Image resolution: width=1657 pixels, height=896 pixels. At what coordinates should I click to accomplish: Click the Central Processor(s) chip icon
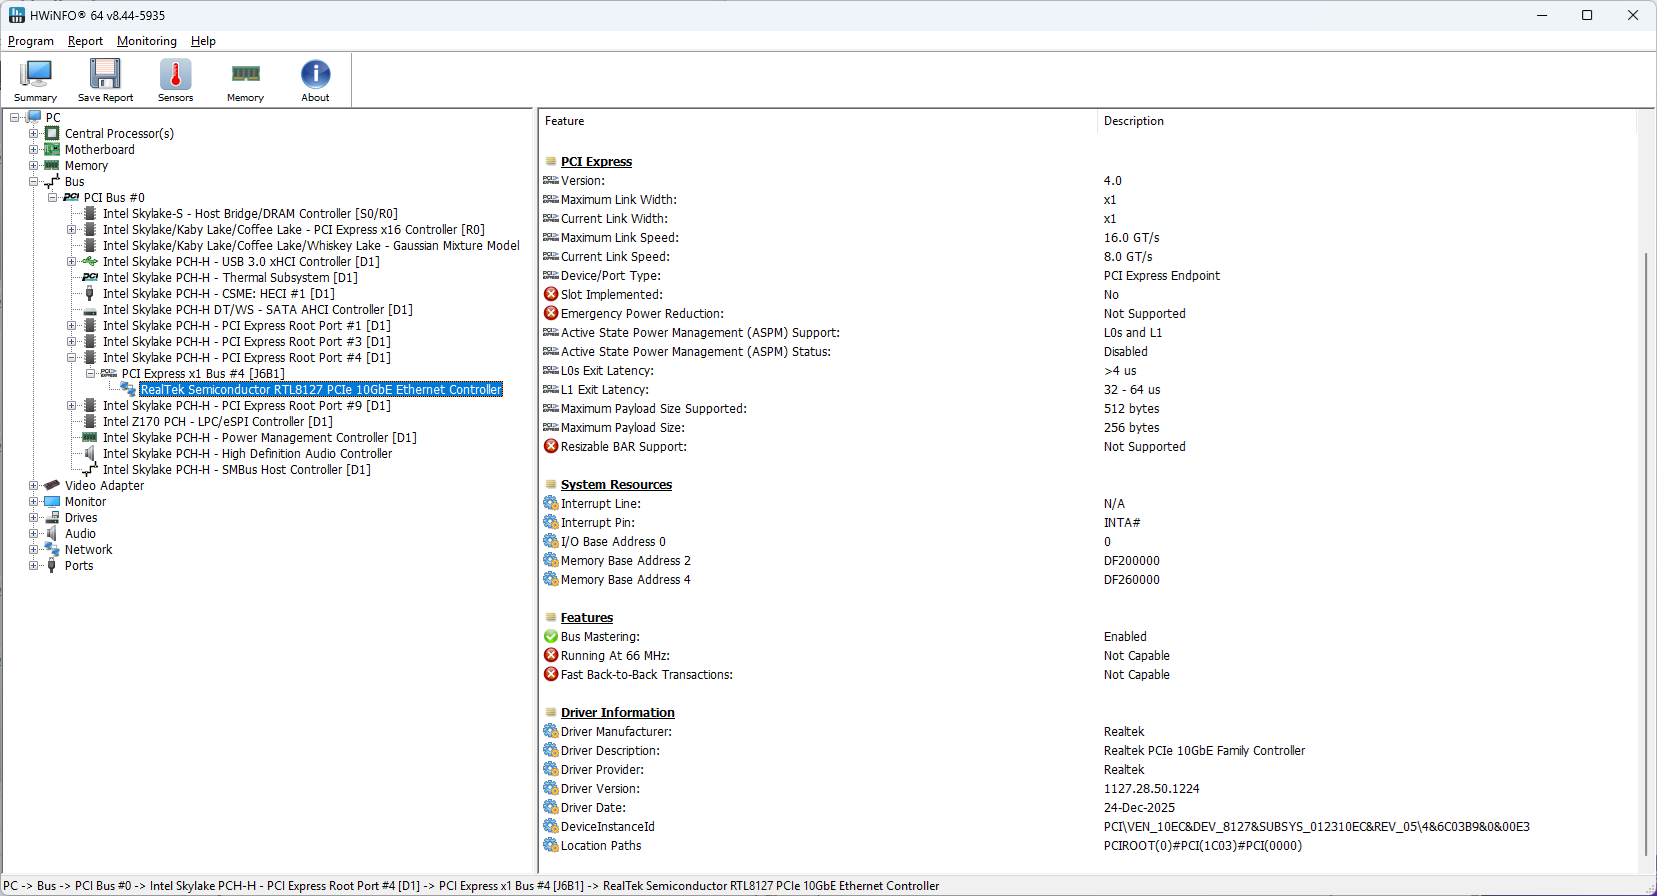(x=52, y=134)
